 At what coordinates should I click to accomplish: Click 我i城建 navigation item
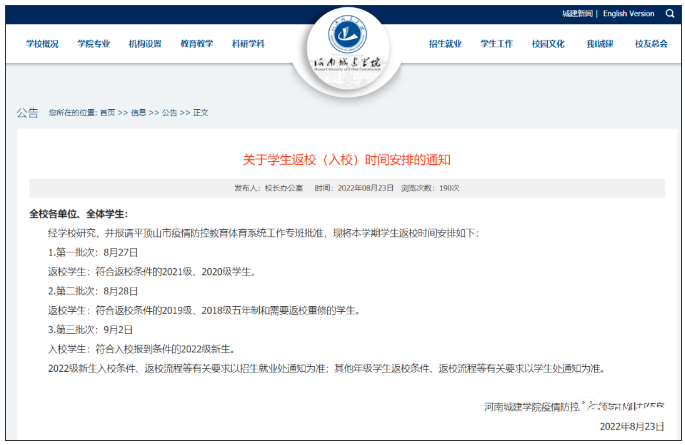(600, 44)
